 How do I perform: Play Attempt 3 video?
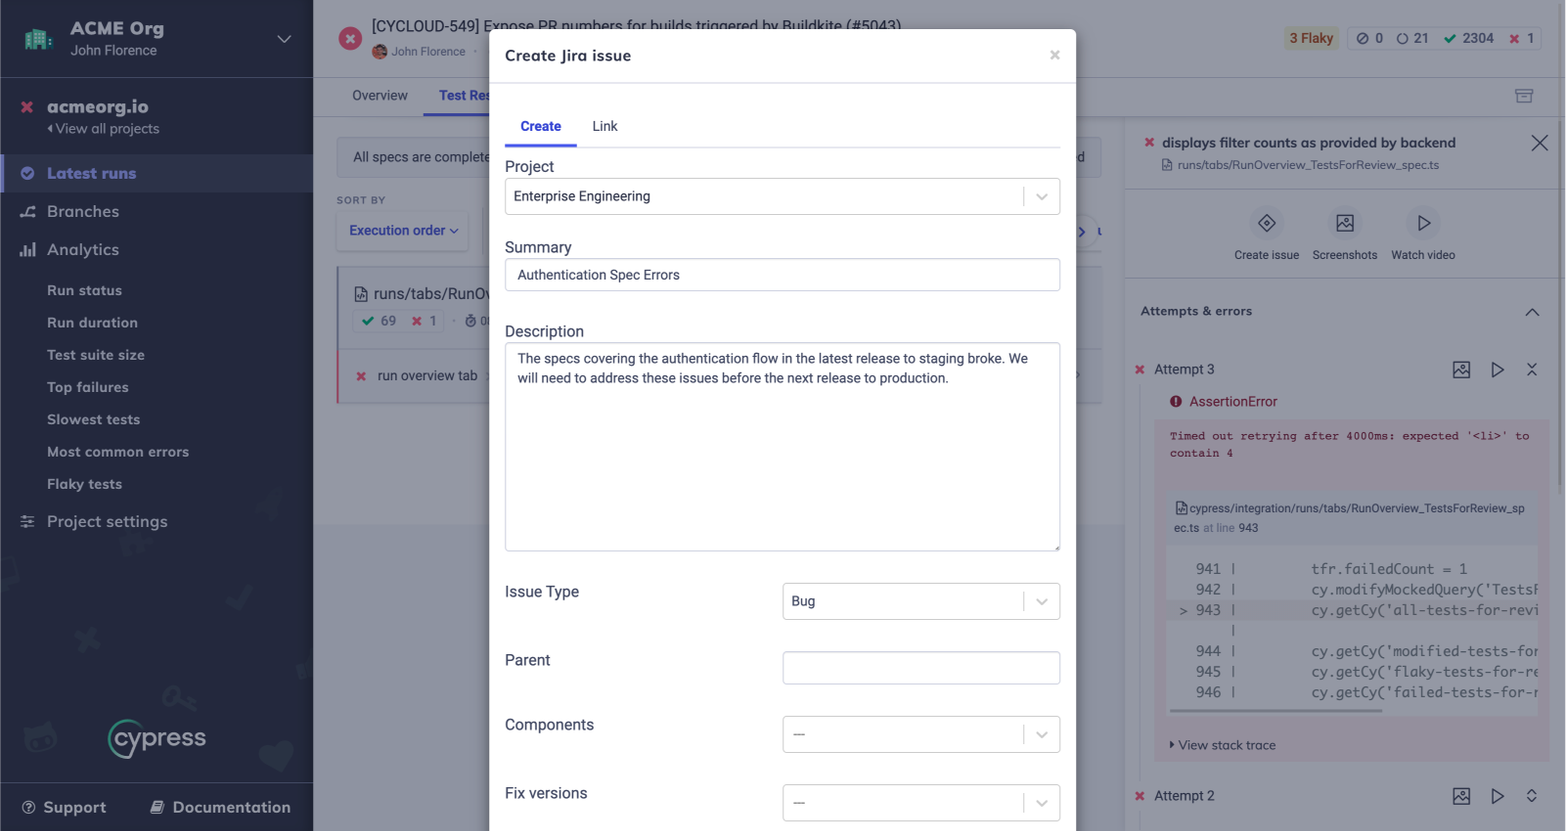tap(1497, 370)
